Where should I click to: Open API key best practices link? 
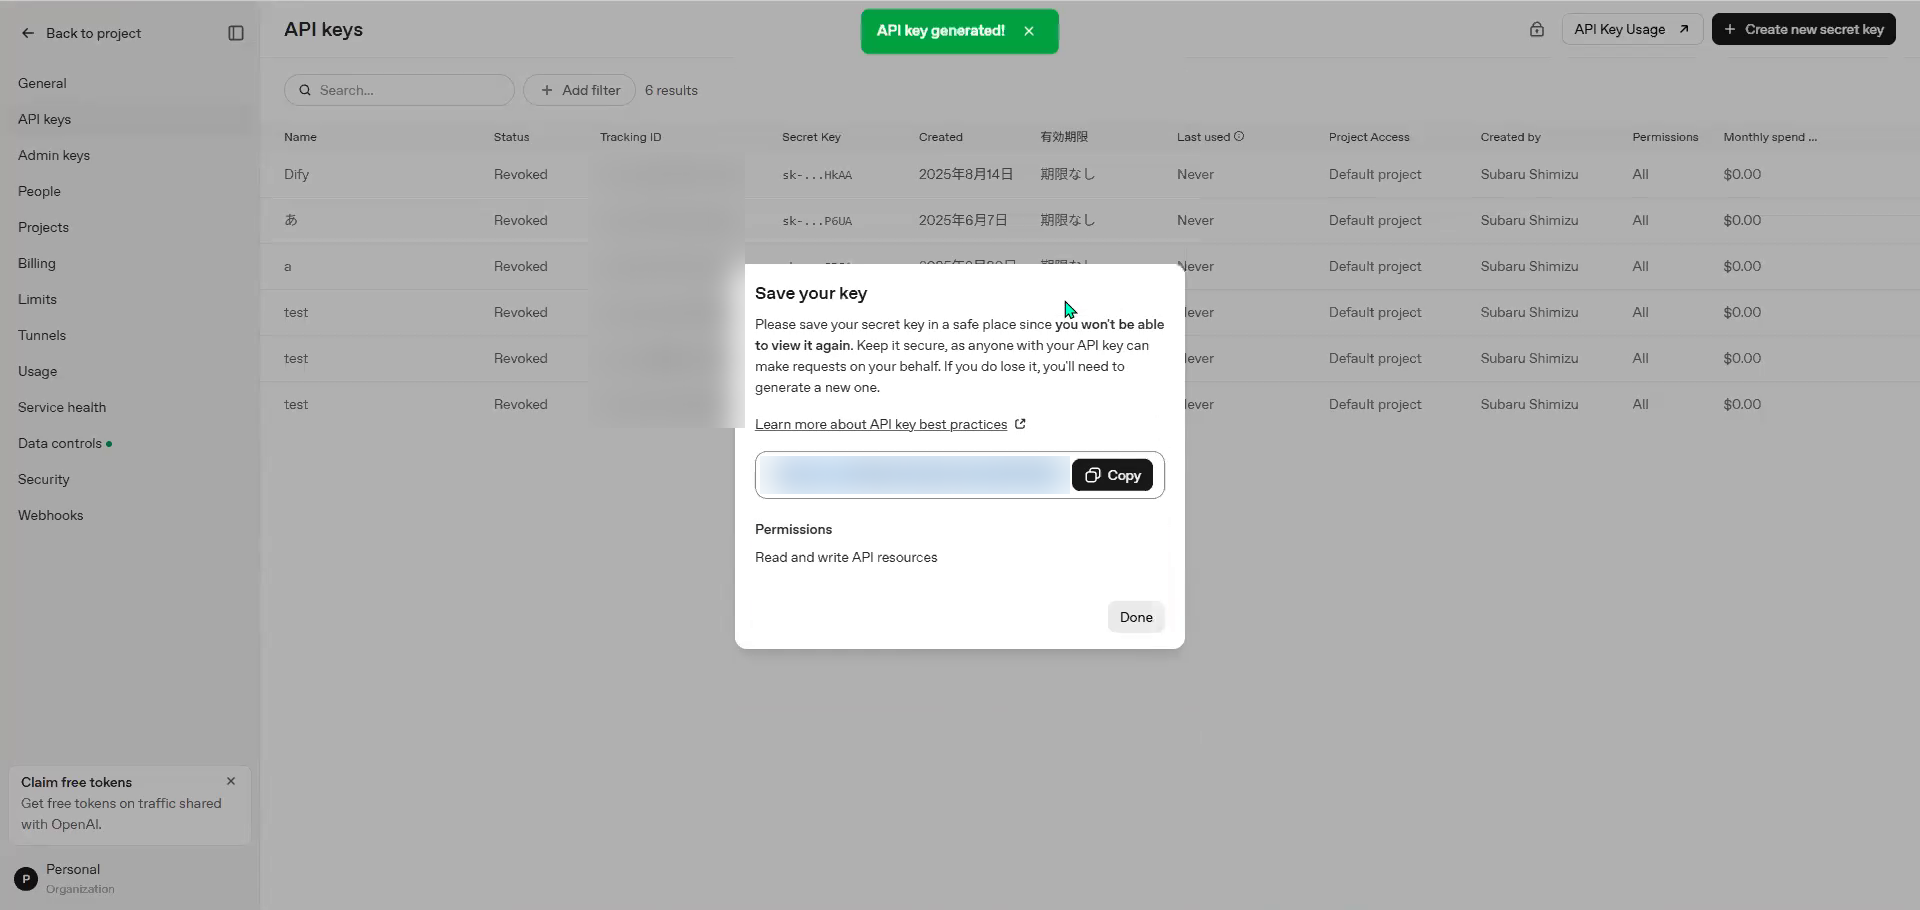(890, 424)
